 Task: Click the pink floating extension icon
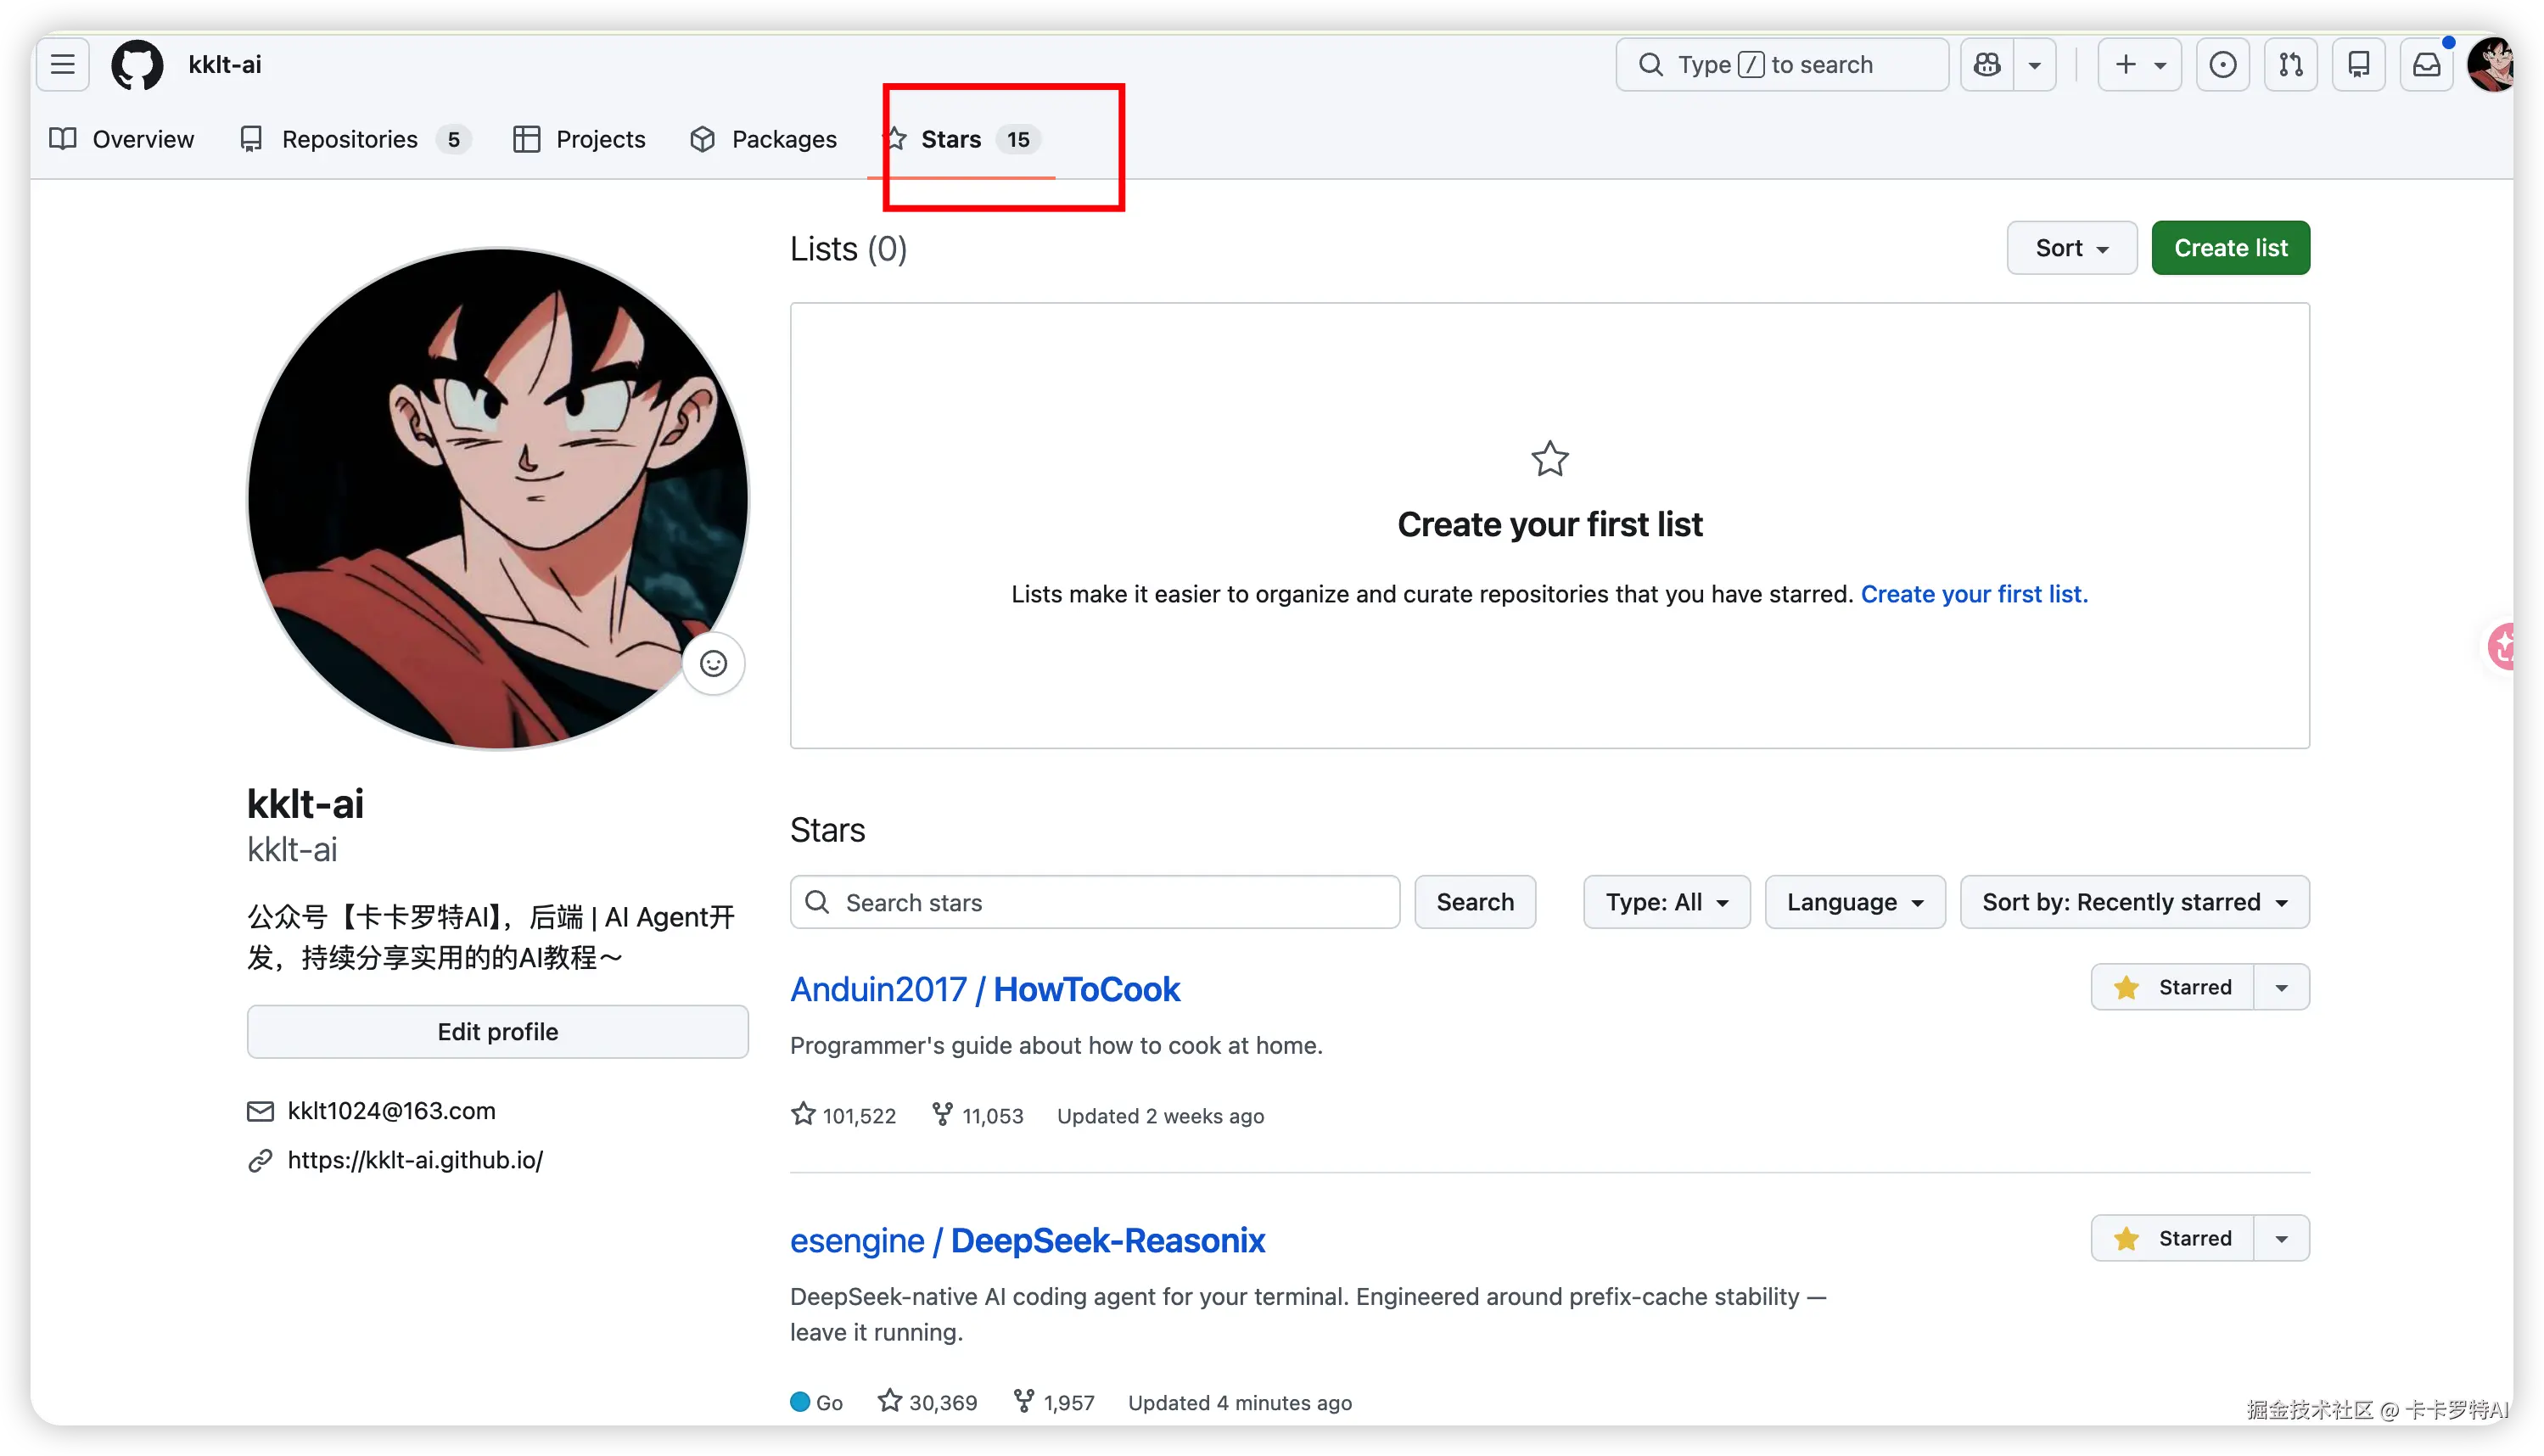[x=2502, y=646]
